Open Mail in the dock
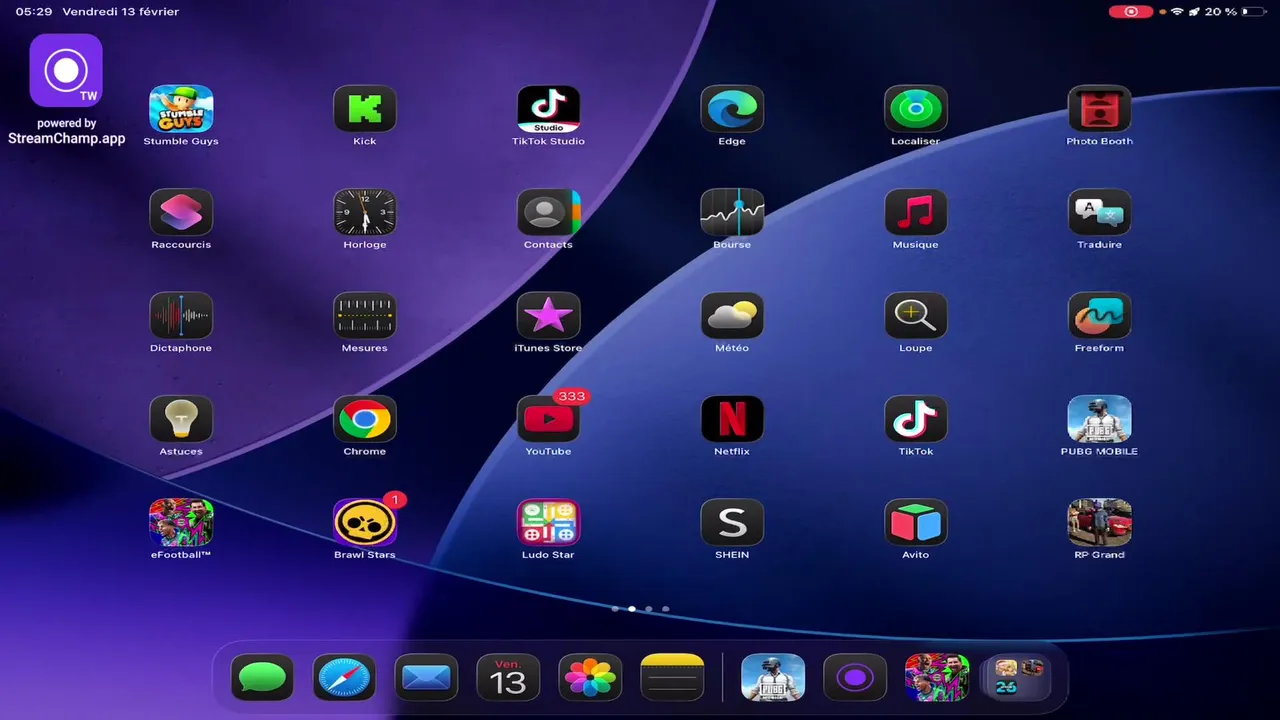The height and width of the screenshot is (720, 1280). (x=426, y=678)
